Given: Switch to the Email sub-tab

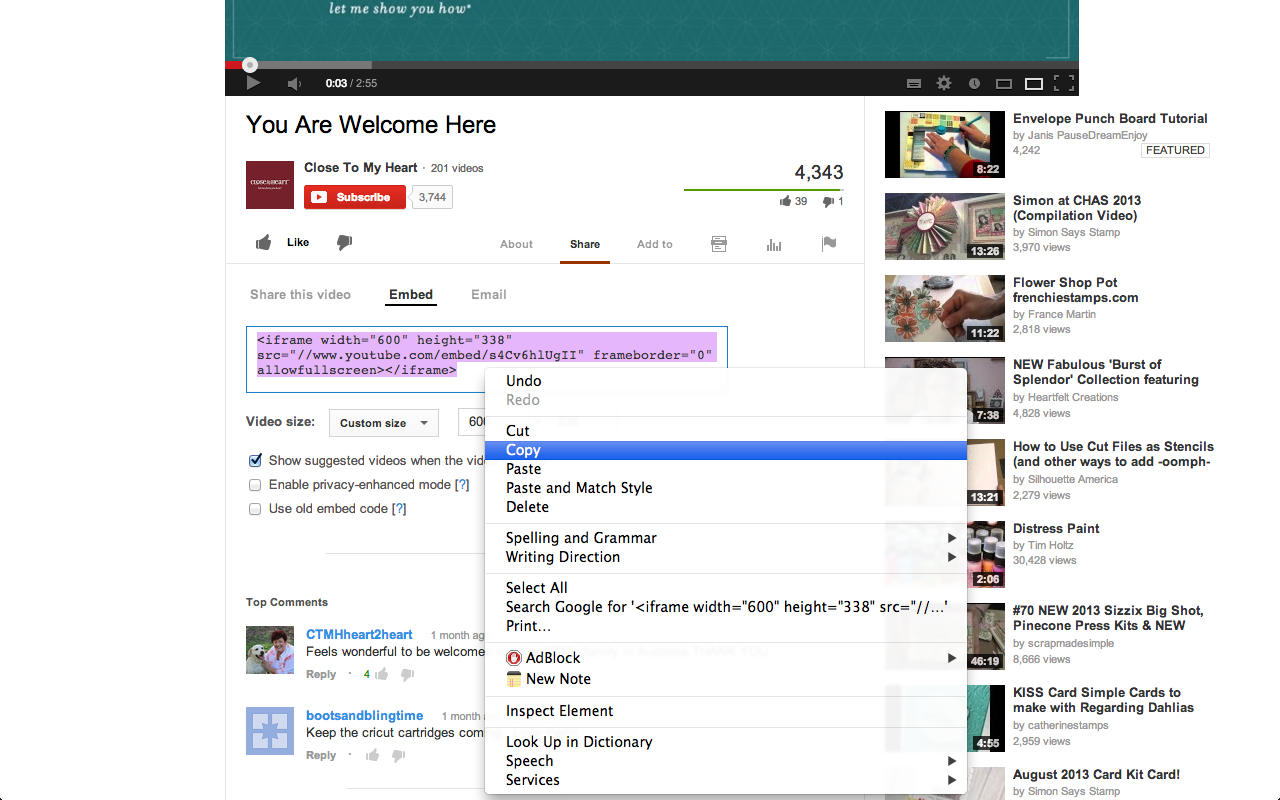Looking at the screenshot, I should click(489, 294).
